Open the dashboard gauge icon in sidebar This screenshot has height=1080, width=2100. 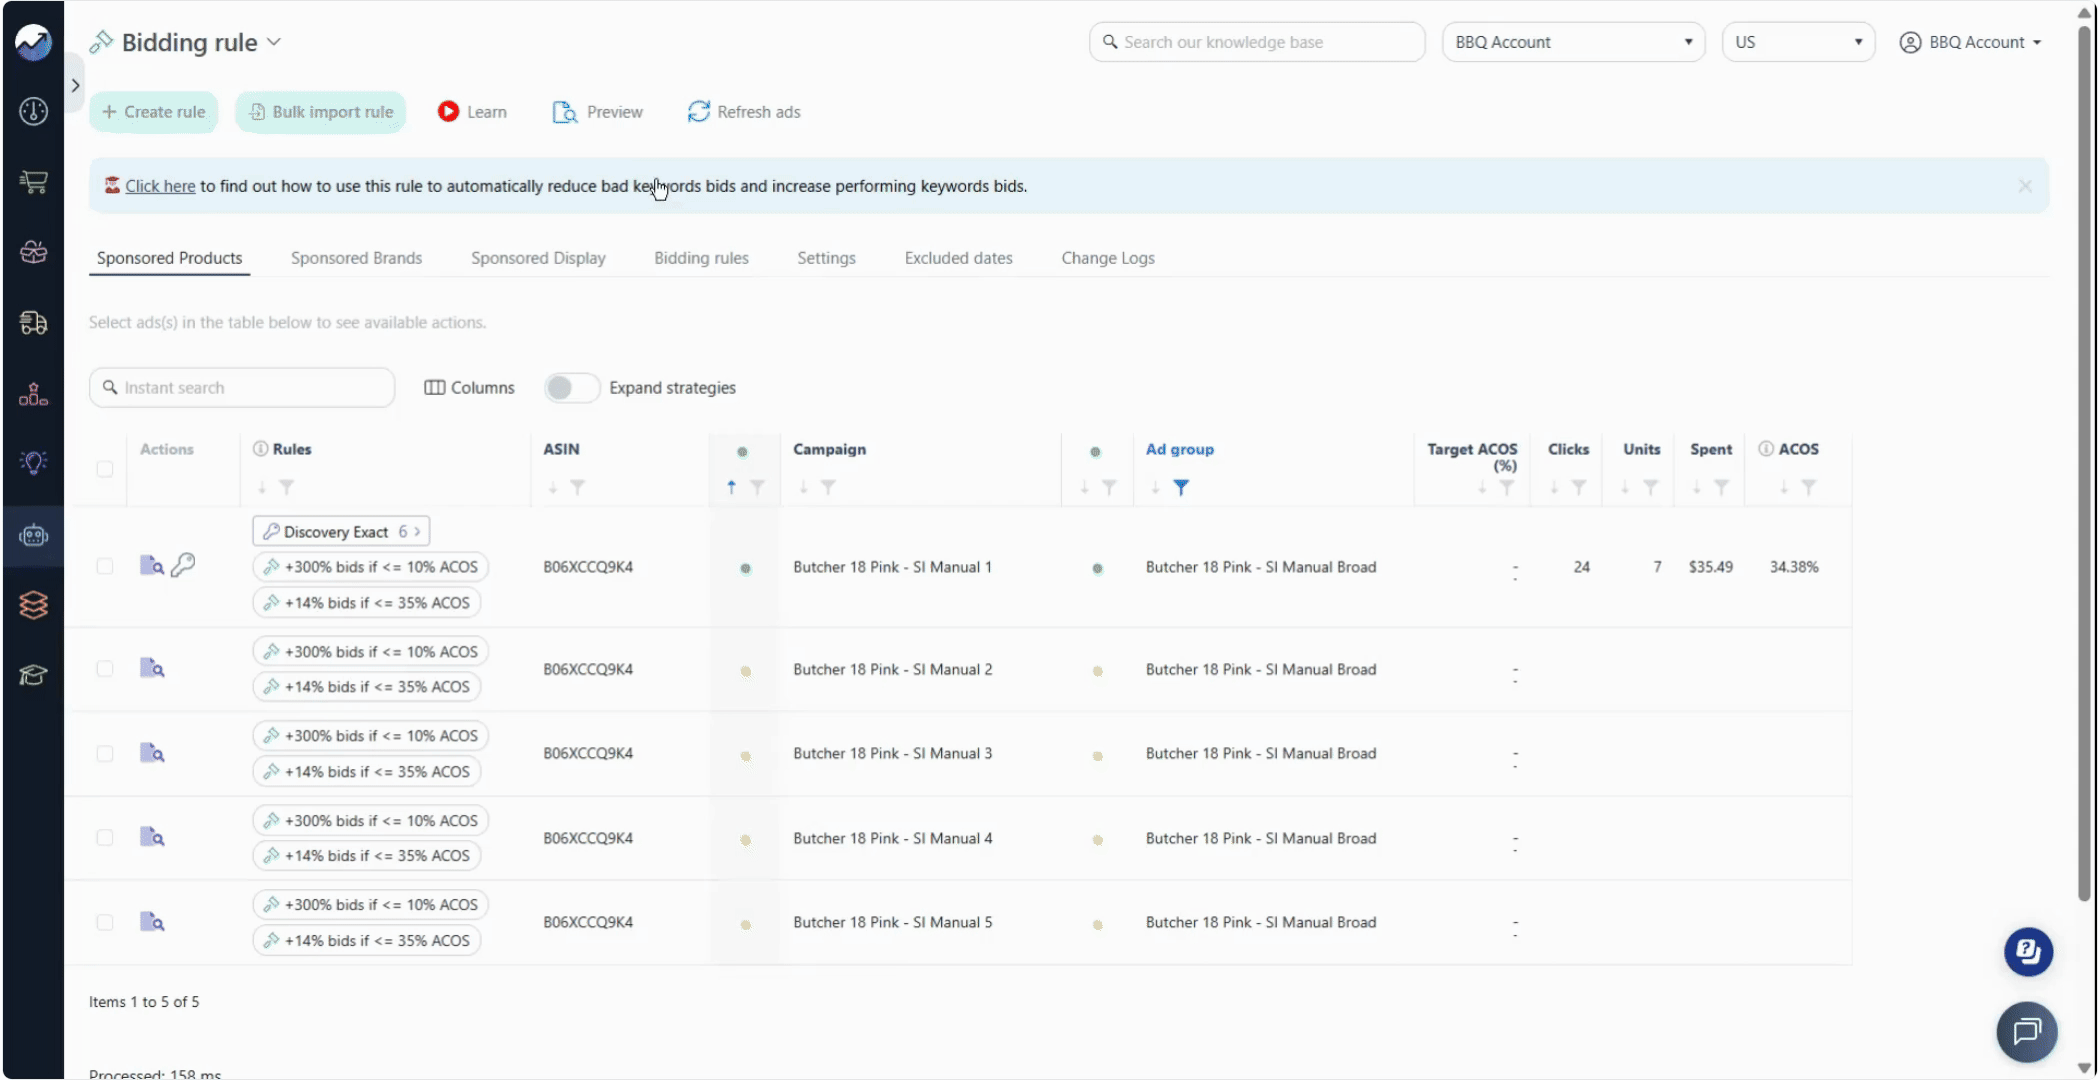coord(33,111)
